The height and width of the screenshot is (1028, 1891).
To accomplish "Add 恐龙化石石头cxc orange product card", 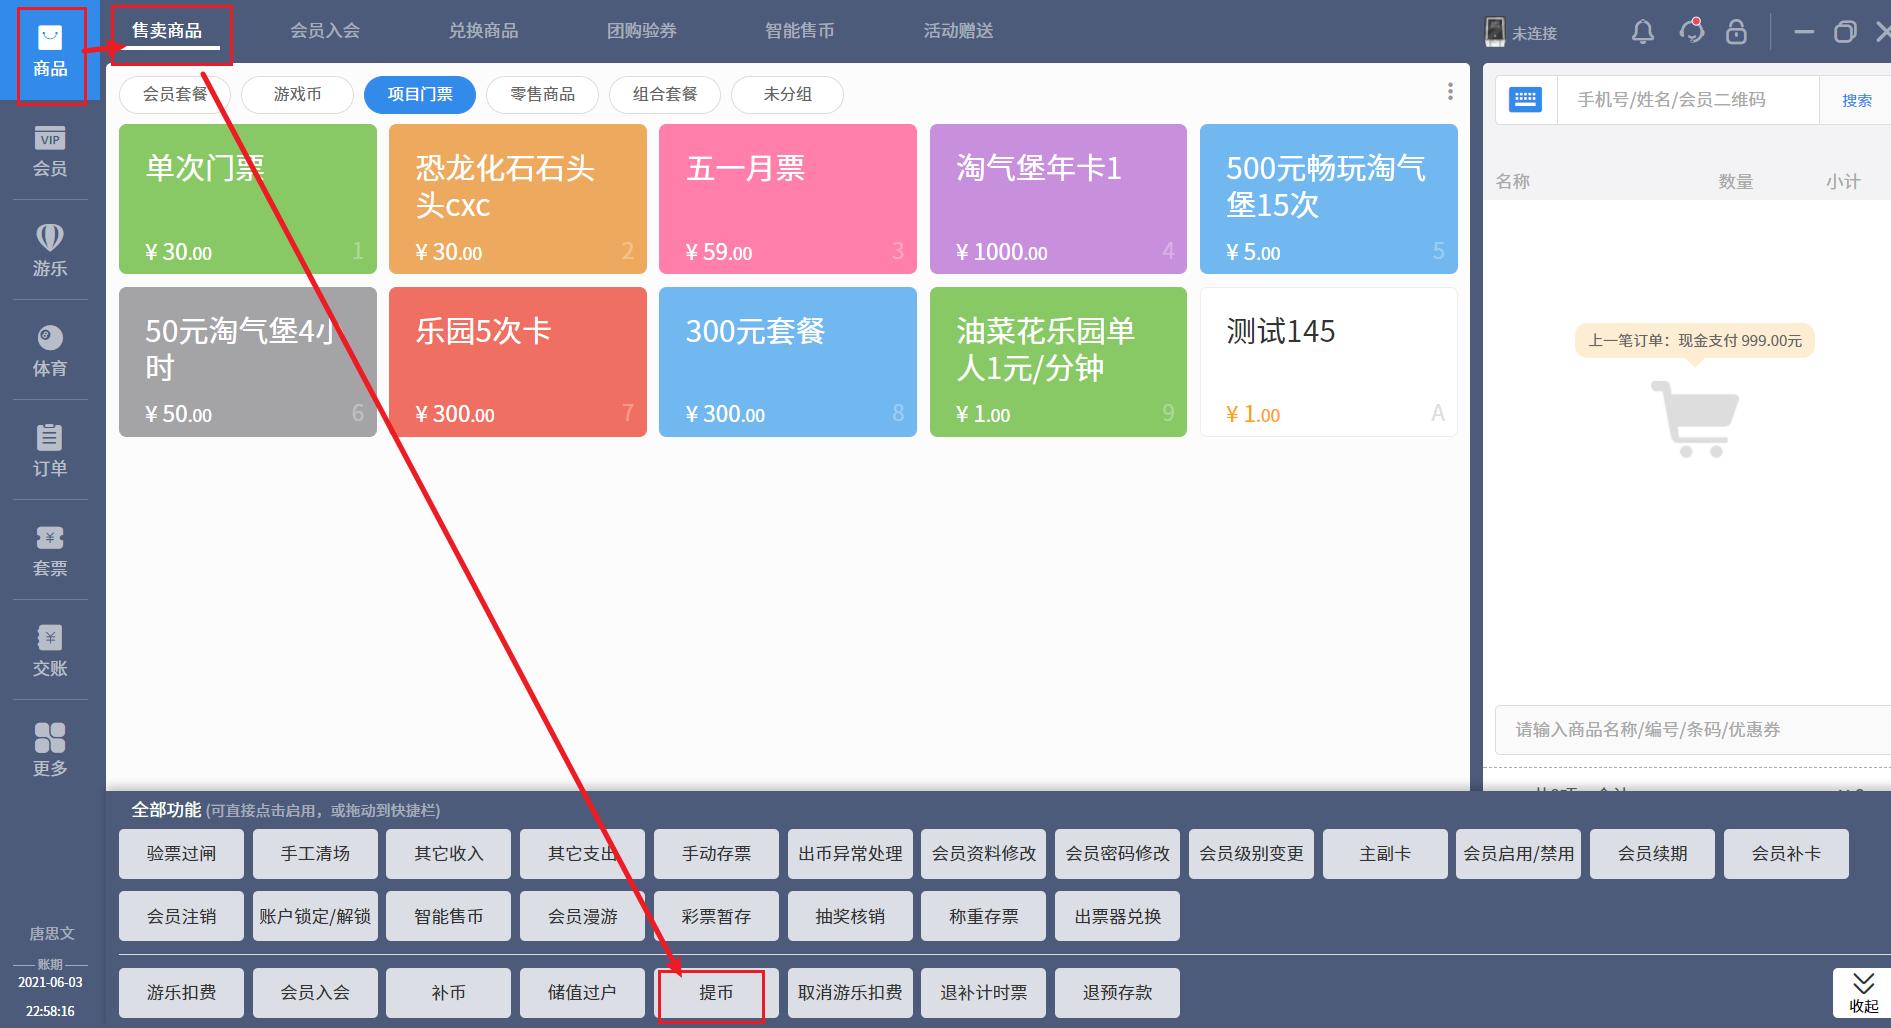I will pyautogui.click(x=518, y=199).
